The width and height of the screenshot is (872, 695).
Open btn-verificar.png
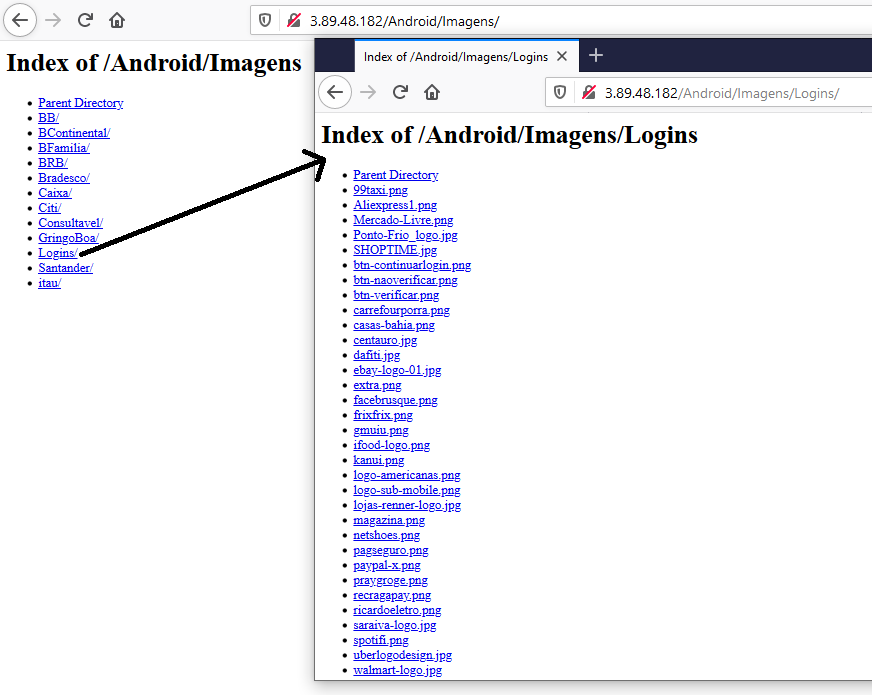click(x=396, y=295)
